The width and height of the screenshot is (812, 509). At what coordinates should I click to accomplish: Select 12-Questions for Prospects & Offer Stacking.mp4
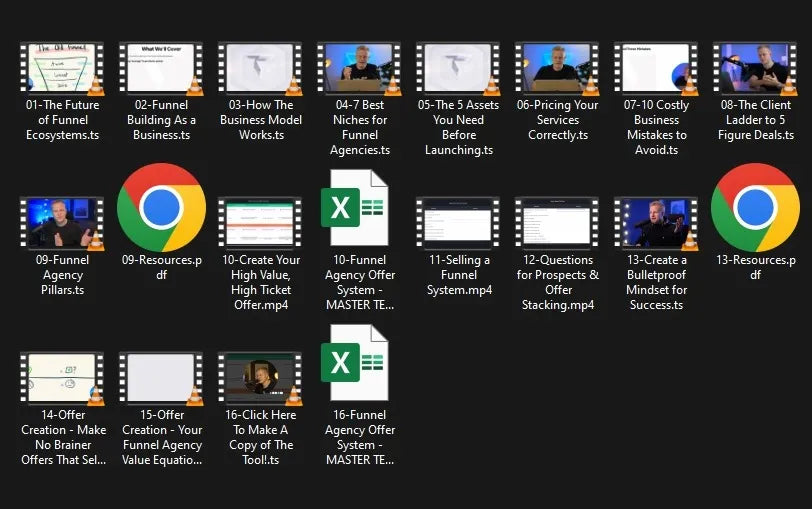pyautogui.click(x=557, y=223)
